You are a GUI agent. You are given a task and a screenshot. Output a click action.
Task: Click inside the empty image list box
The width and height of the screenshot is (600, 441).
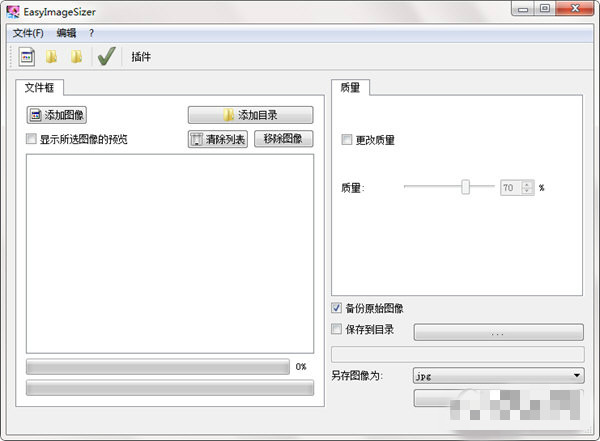point(170,253)
